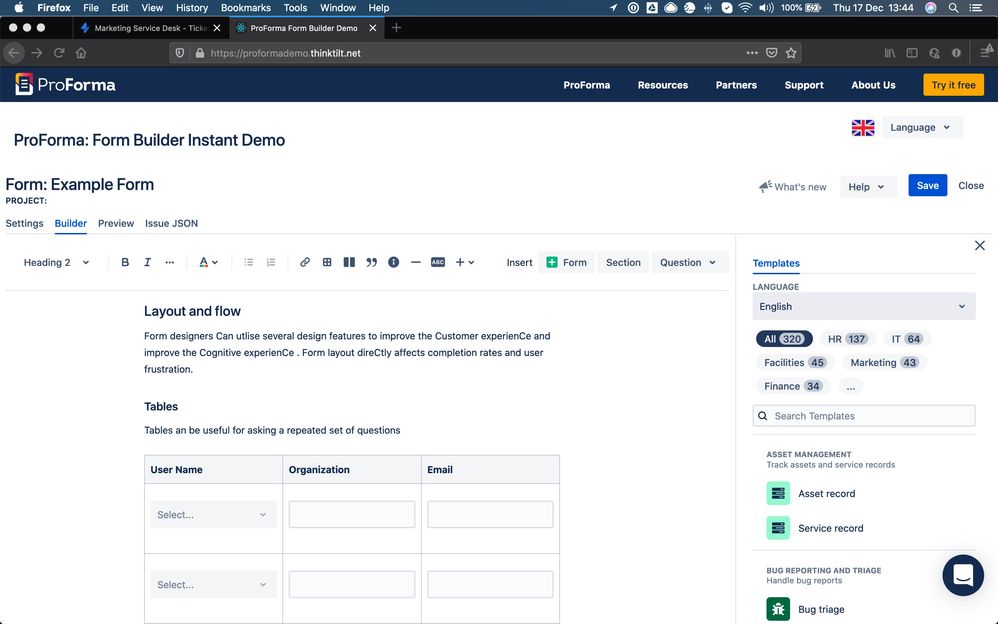The image size is (998, 624).
Task: Filter templates by All category
Action: point(784,339)
